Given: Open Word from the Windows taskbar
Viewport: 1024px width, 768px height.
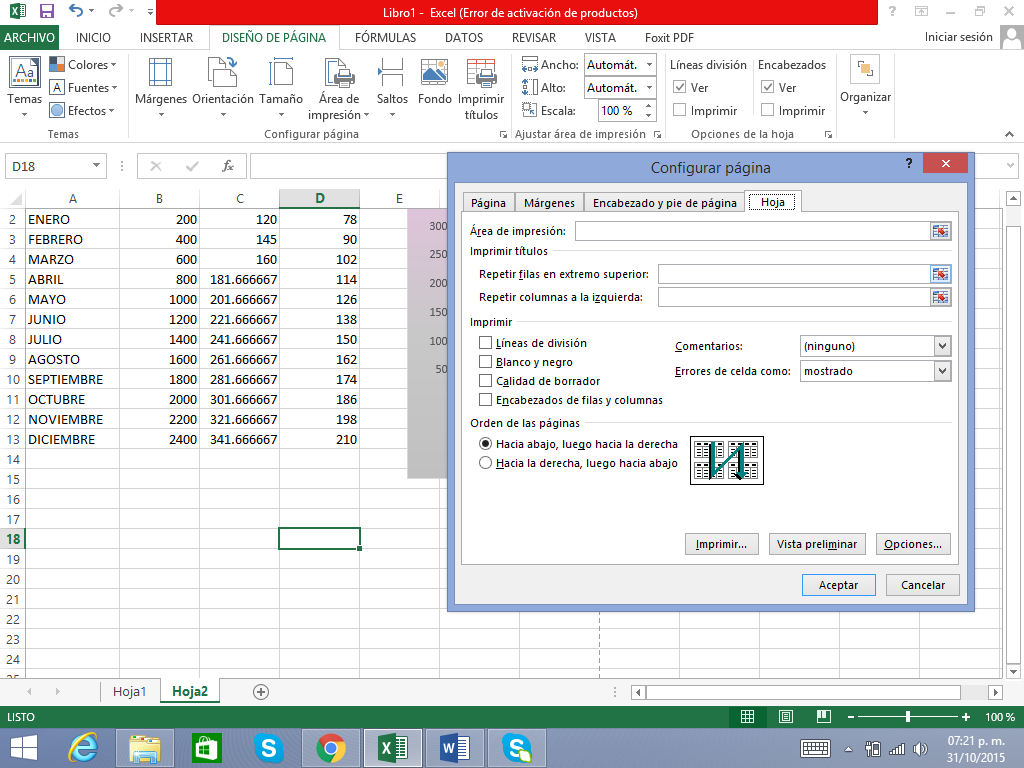Looking at the screenshot, I should (x=455, y=747).
